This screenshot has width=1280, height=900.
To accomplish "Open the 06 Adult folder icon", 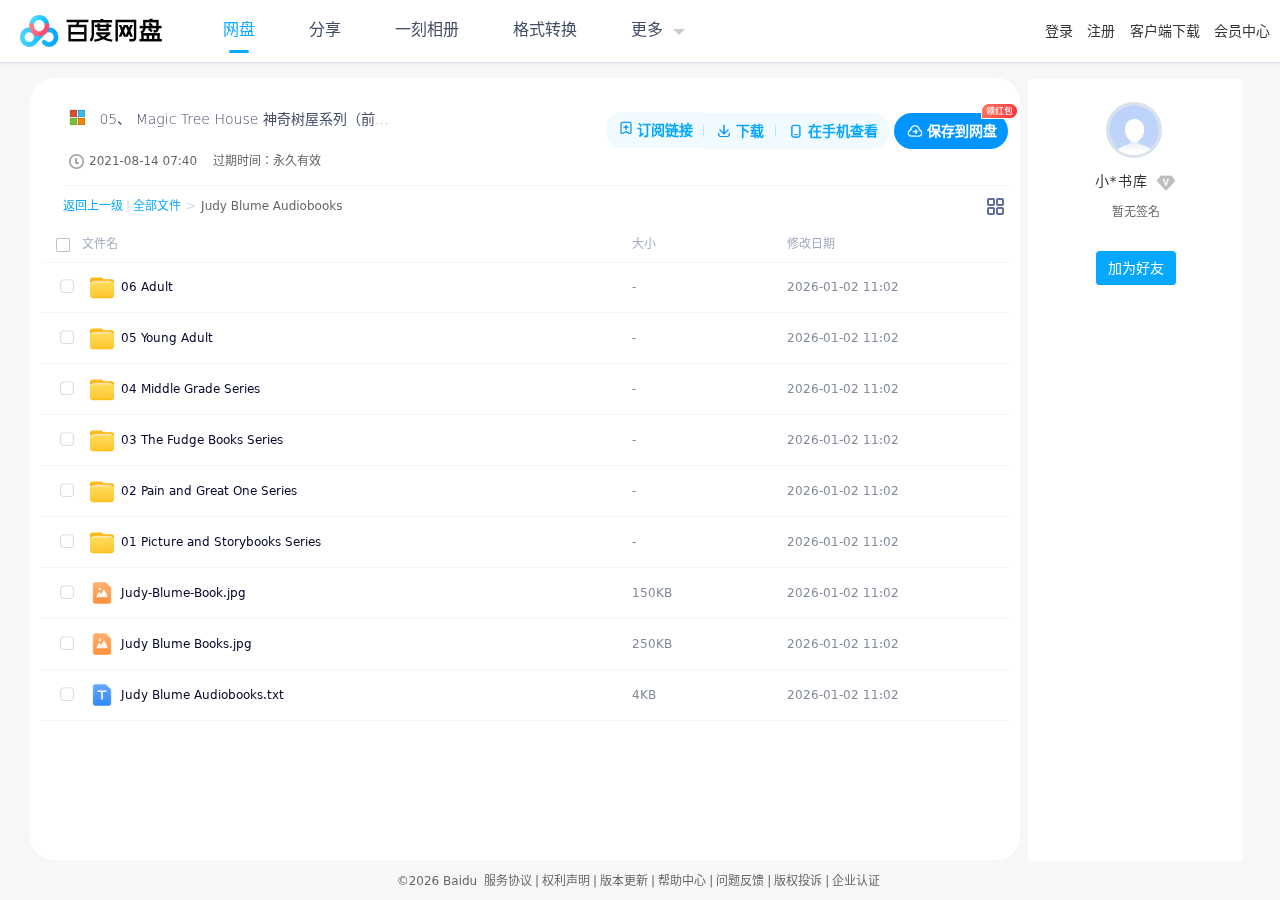I will pos(102,287).
